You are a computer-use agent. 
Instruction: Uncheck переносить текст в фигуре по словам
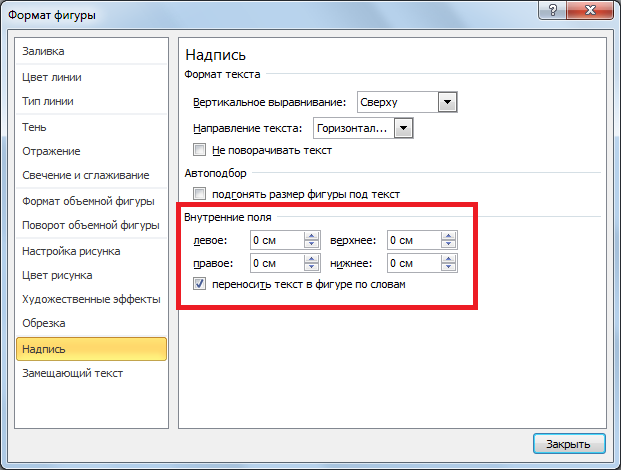(x=199, y=284)
